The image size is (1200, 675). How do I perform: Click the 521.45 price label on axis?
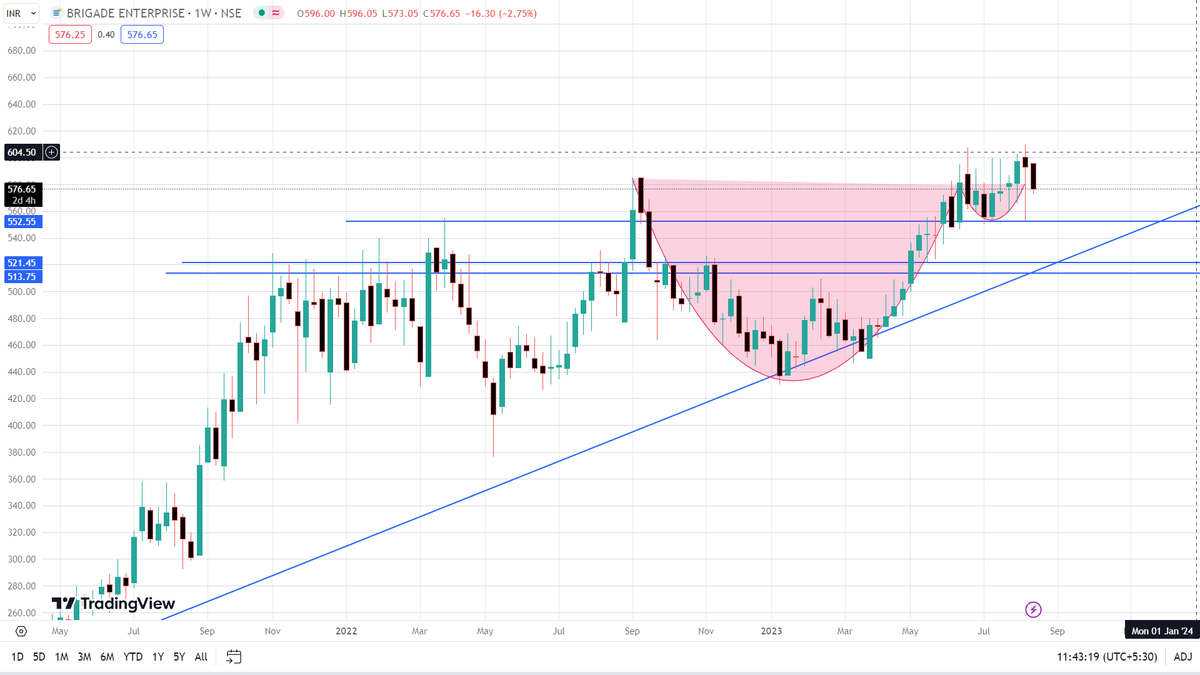[21, 262]
